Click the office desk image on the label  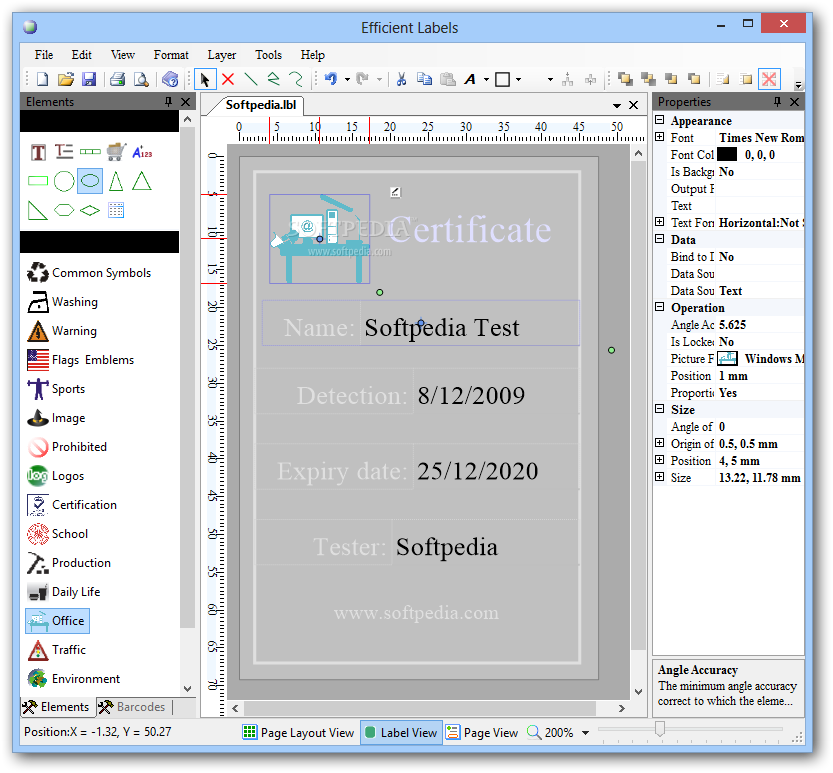coord(319,239)
